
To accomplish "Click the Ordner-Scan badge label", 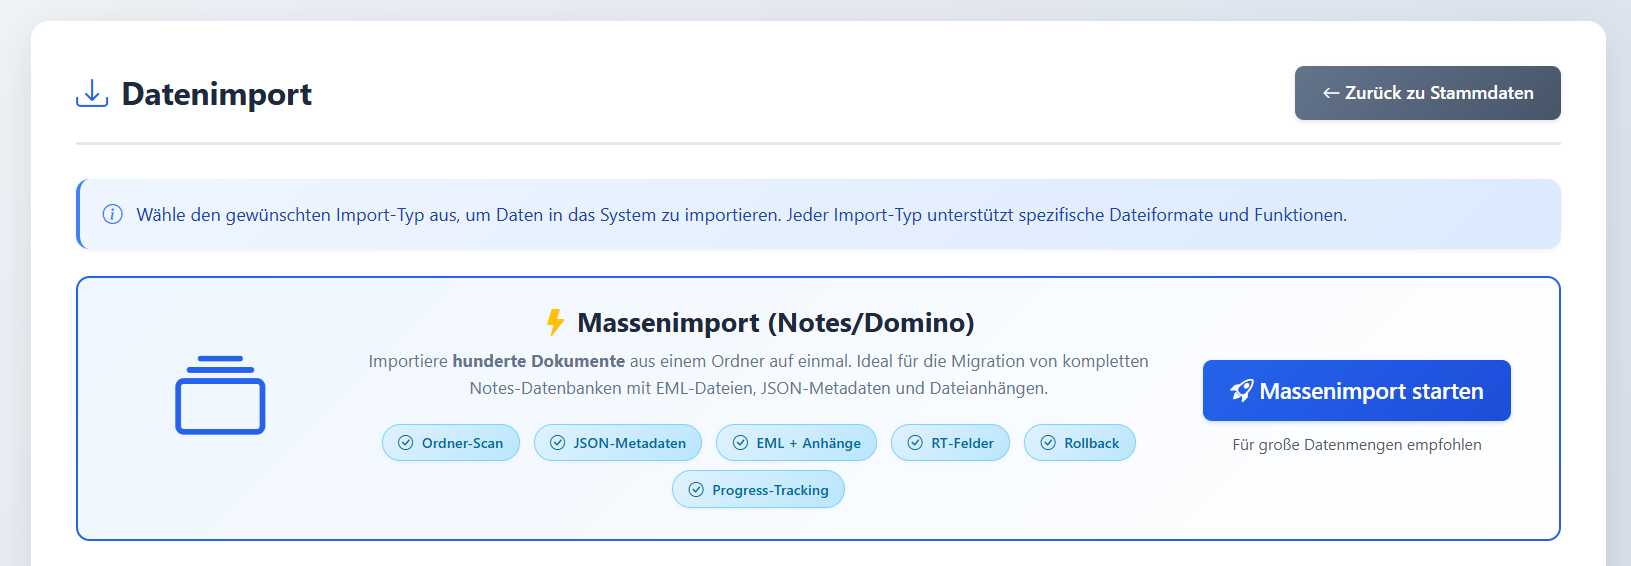I will (462, 443).
